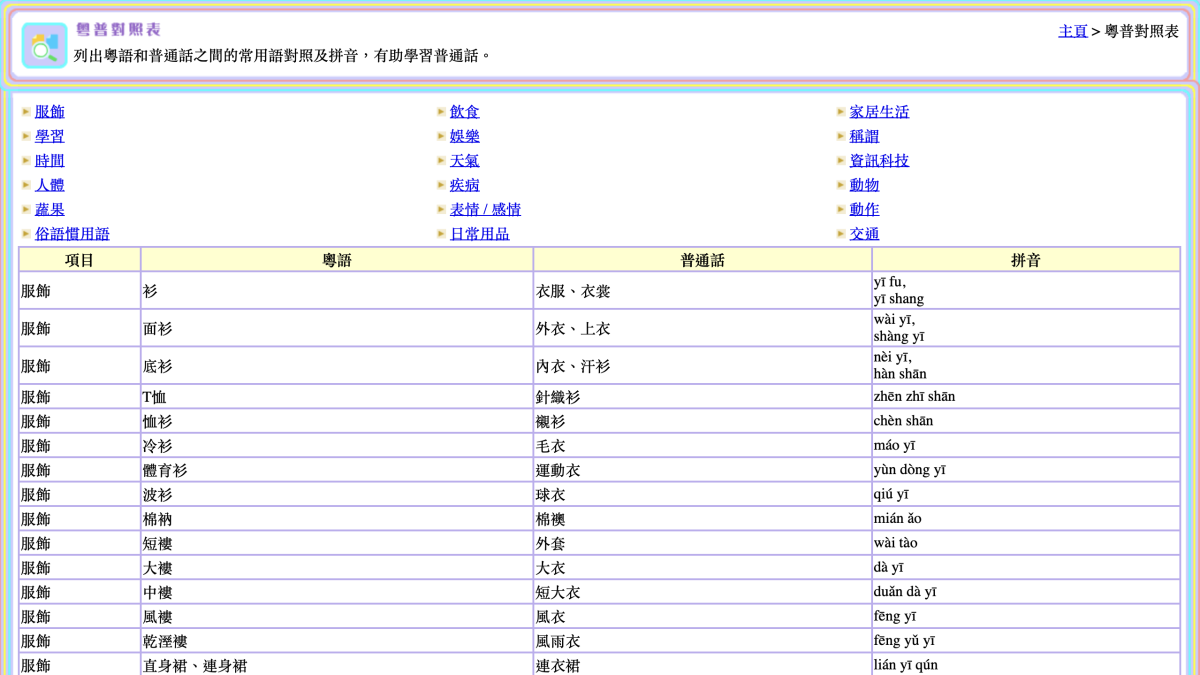This screenshot has width=1200, height=675.
Task: Open the 資訊科技 category link
Action: click(880, 161)
